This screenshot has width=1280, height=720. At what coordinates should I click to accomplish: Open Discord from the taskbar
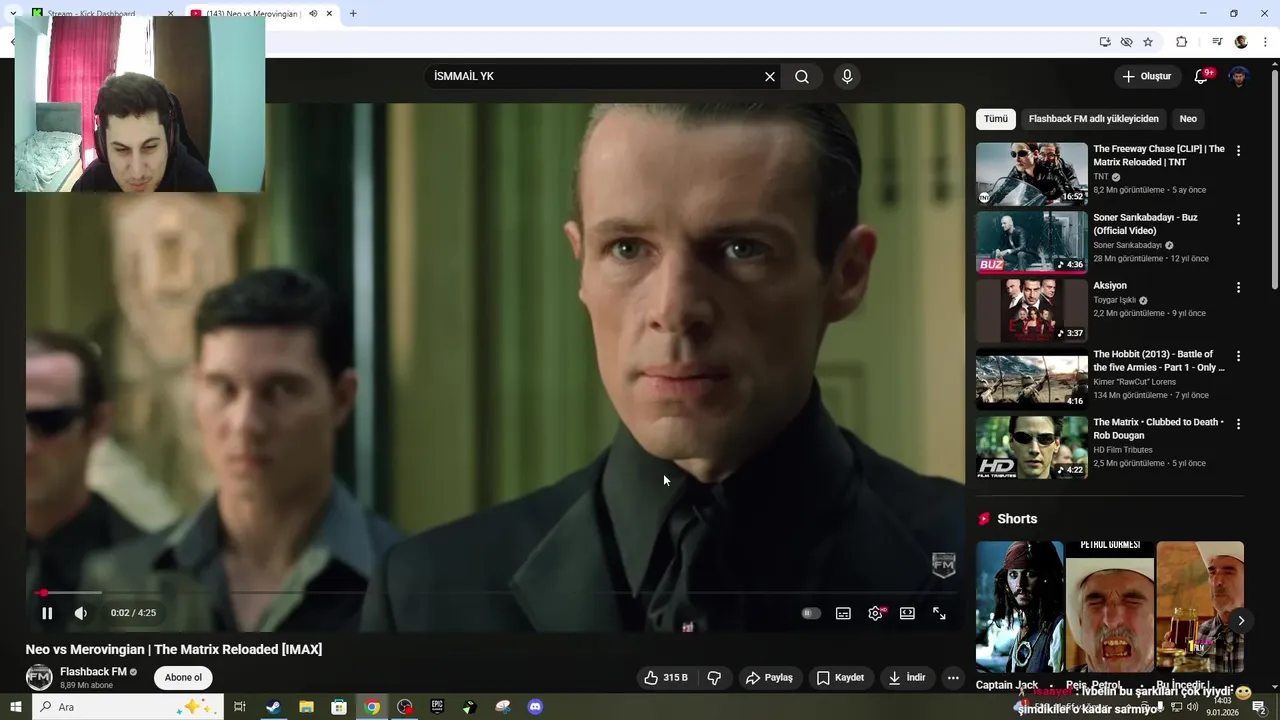tap(535, 707)
